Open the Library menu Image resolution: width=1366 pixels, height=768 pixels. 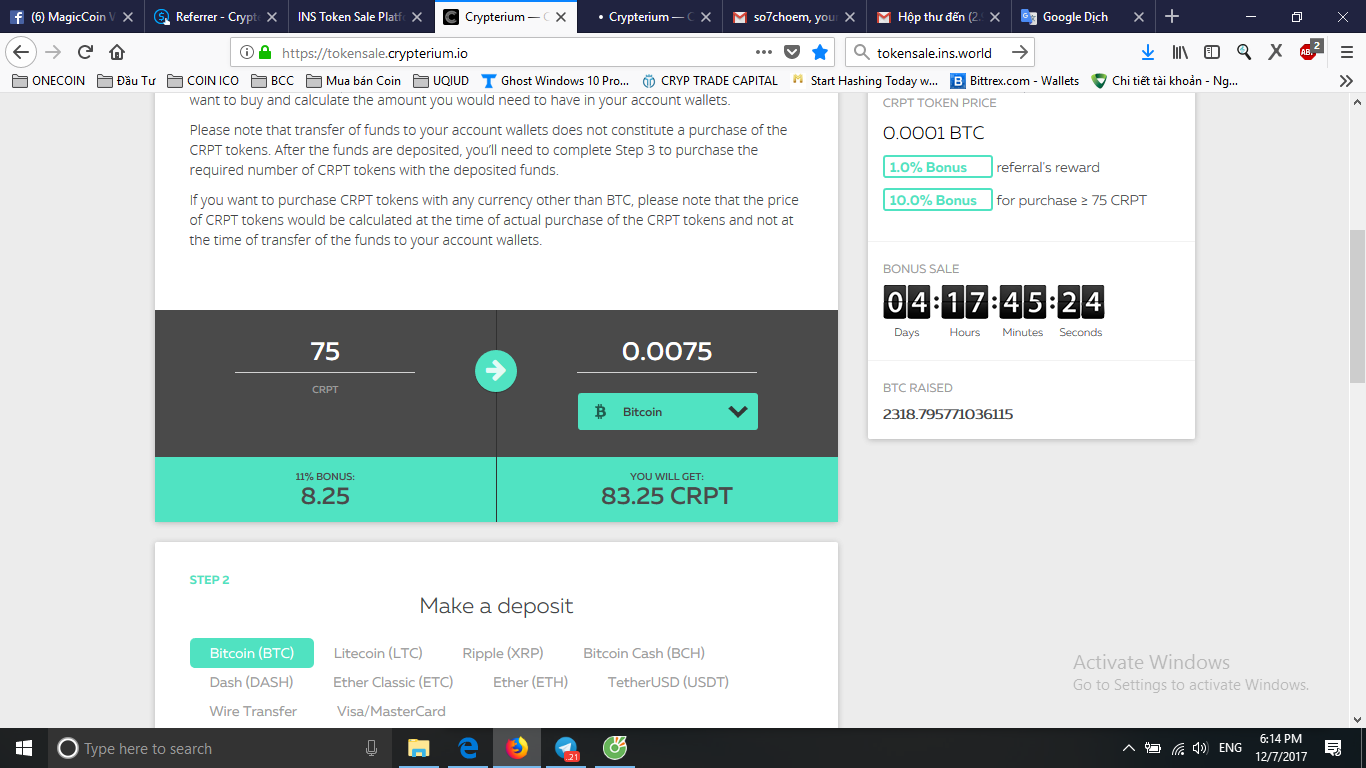click(1180, 53)
